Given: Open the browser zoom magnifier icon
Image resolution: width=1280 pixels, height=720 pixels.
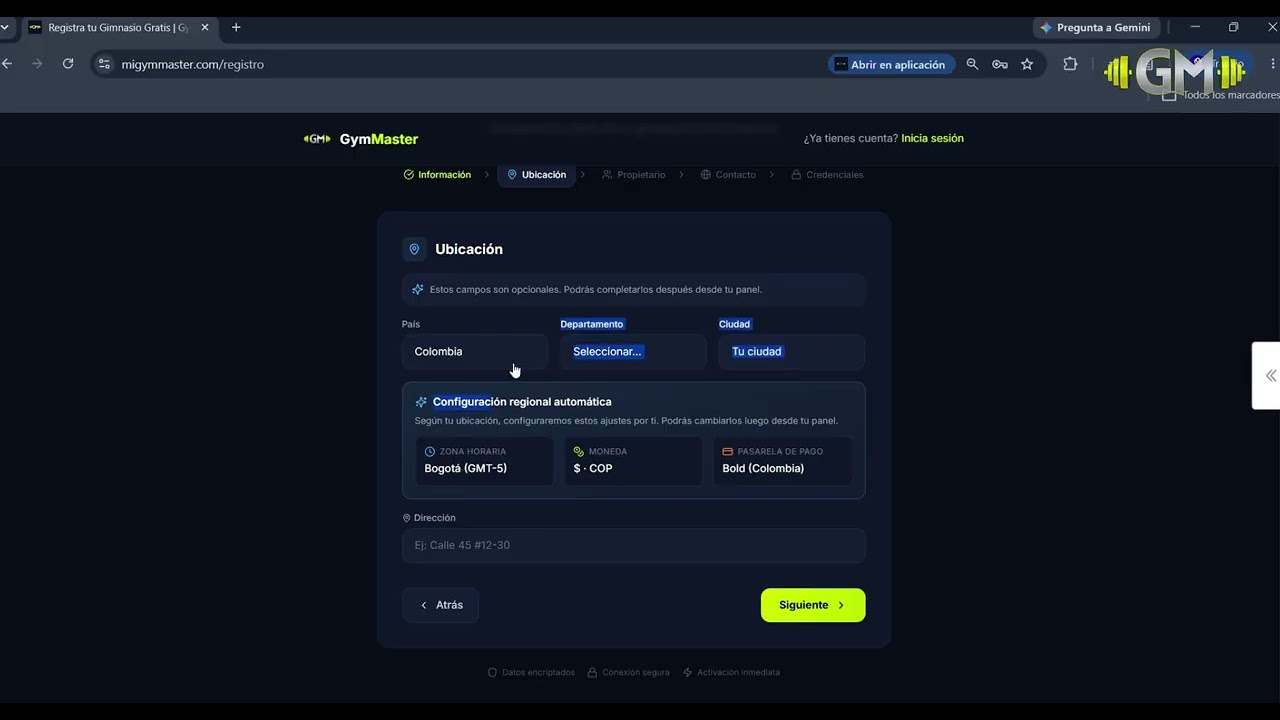Looking at the screenshot, I should [972, 64].
